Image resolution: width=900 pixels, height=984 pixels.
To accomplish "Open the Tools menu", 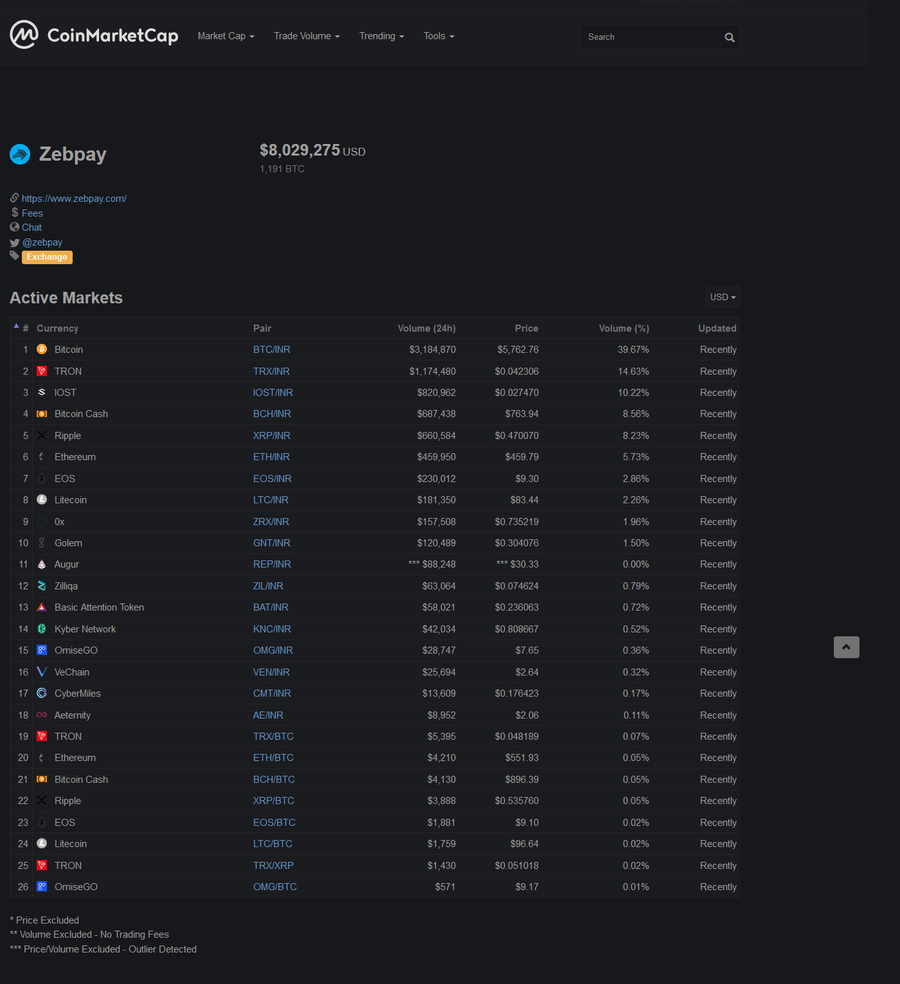I will coord(439,36).
